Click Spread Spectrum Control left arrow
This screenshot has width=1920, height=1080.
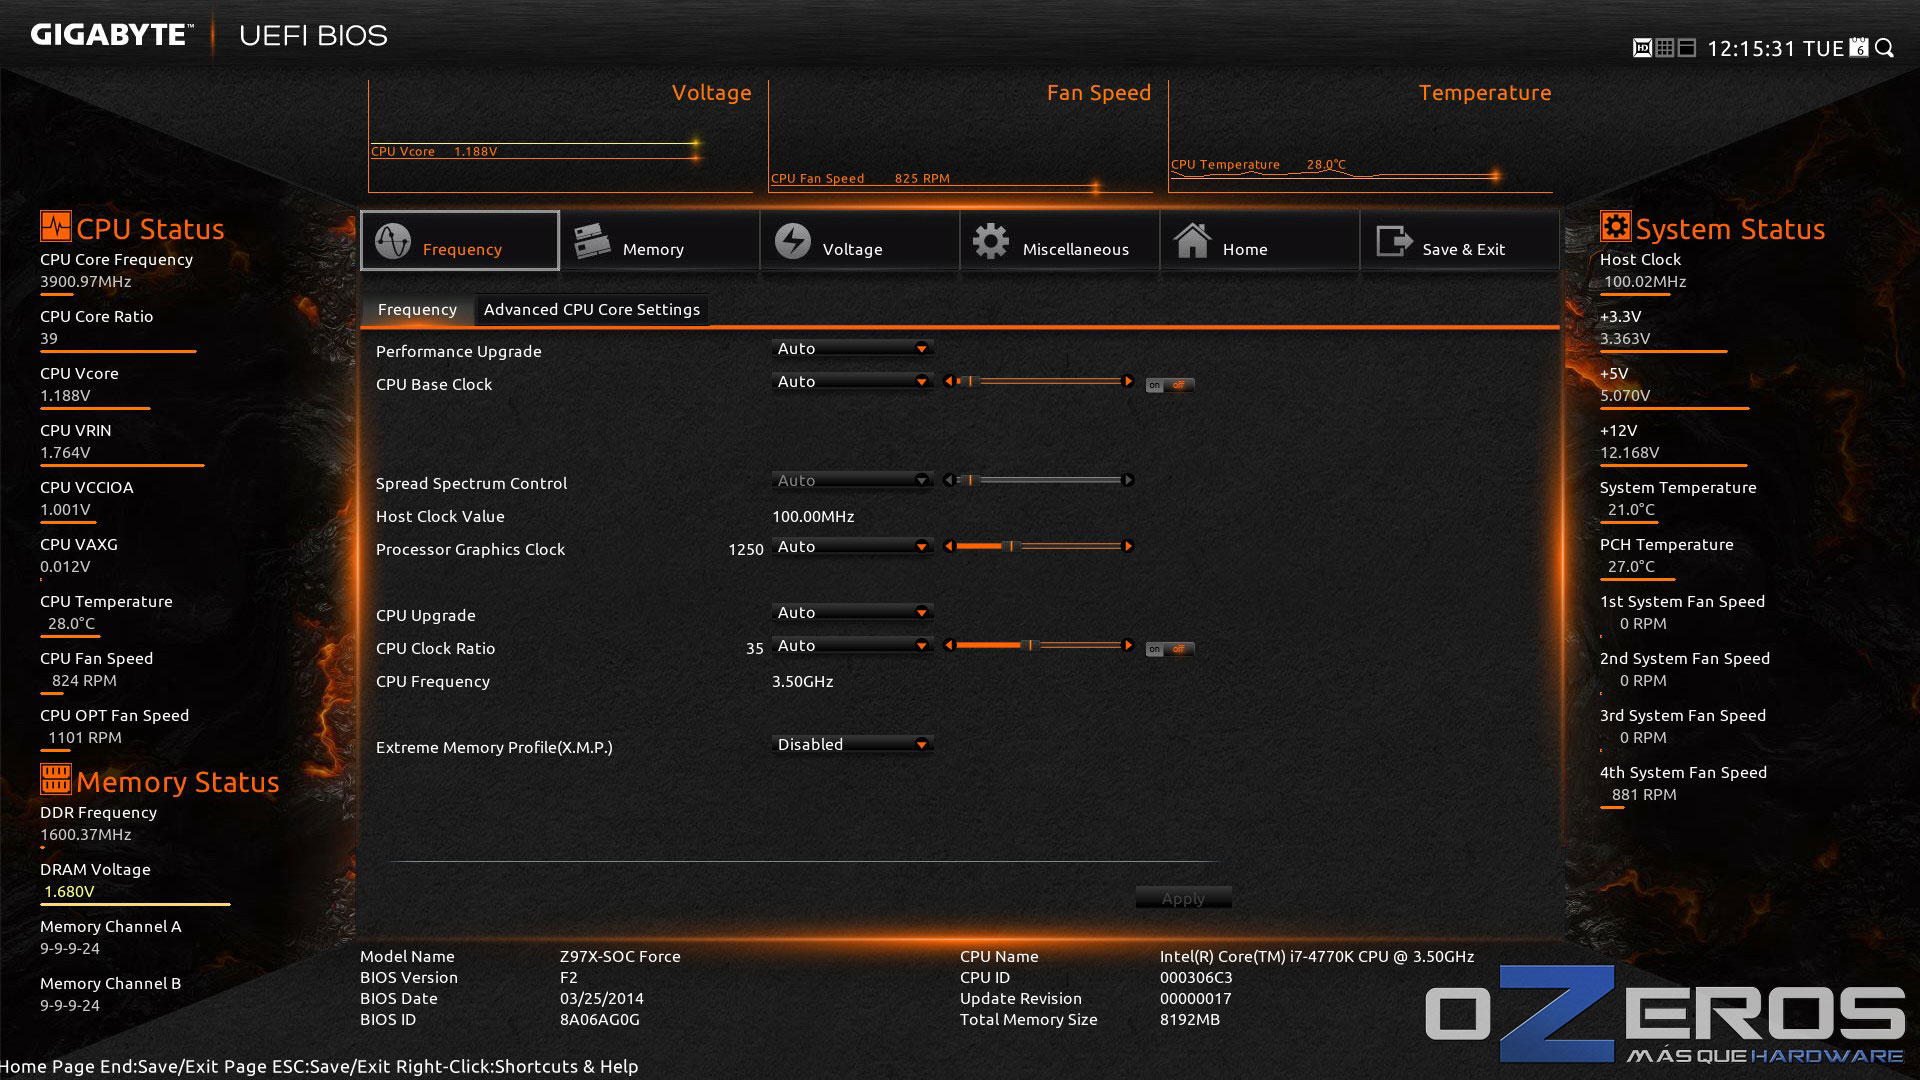[x=949, y=480]
